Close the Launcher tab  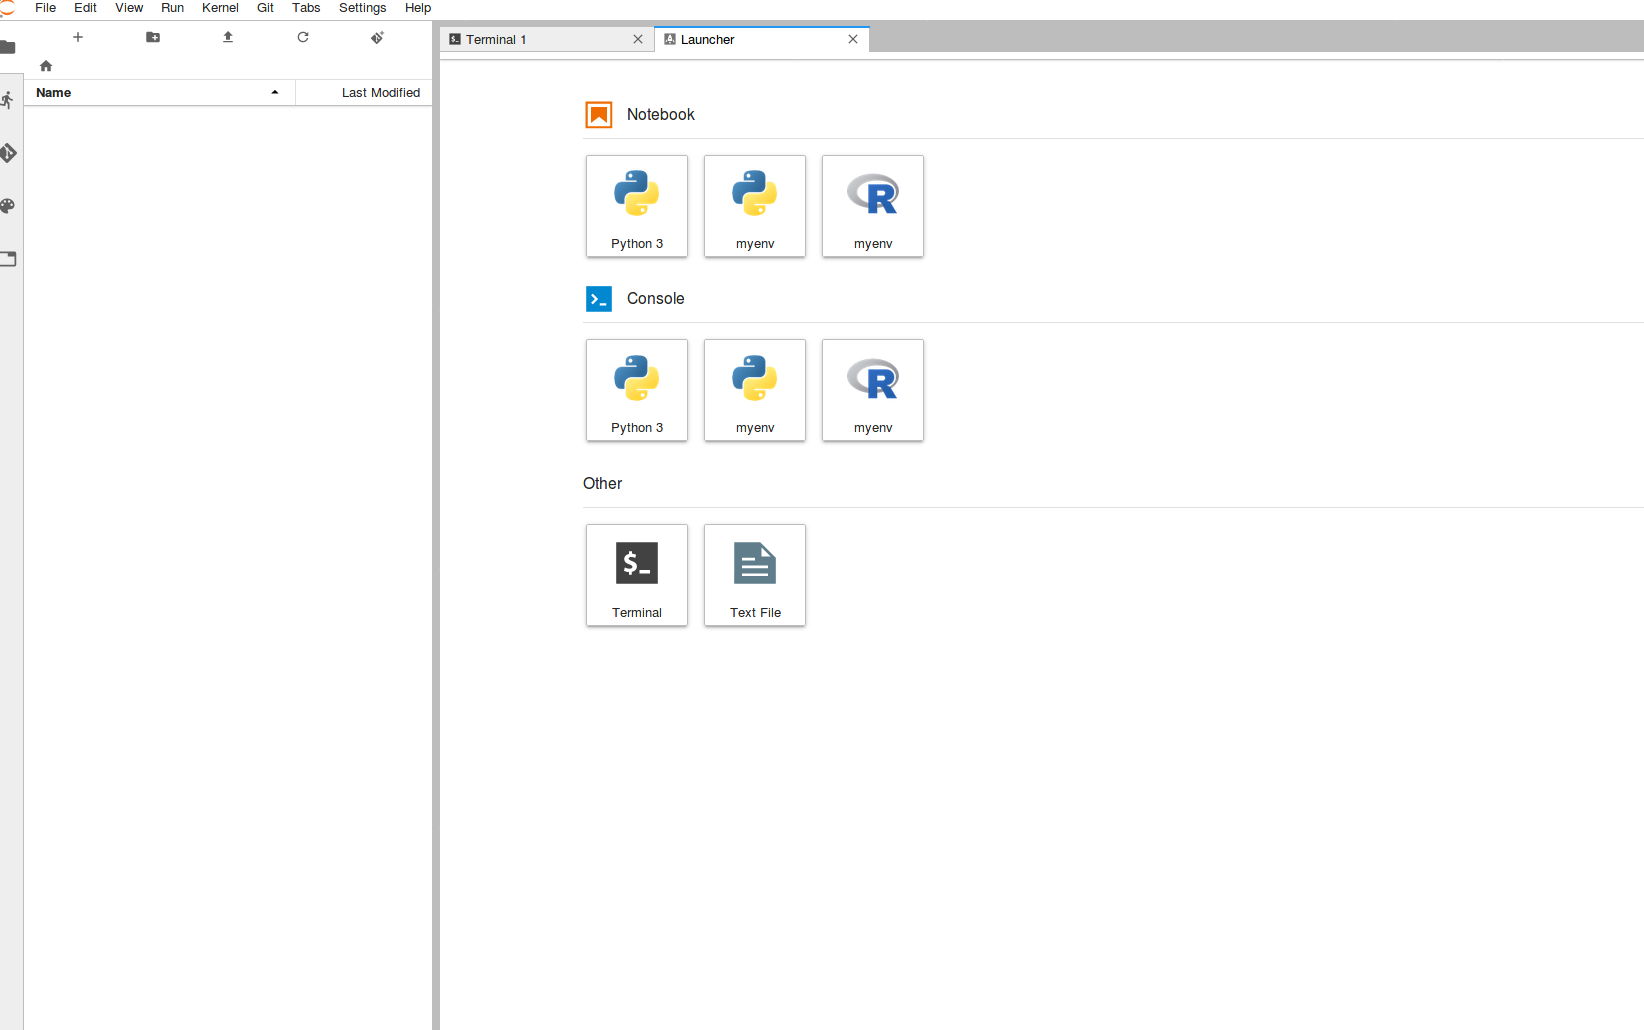point(853,40)
